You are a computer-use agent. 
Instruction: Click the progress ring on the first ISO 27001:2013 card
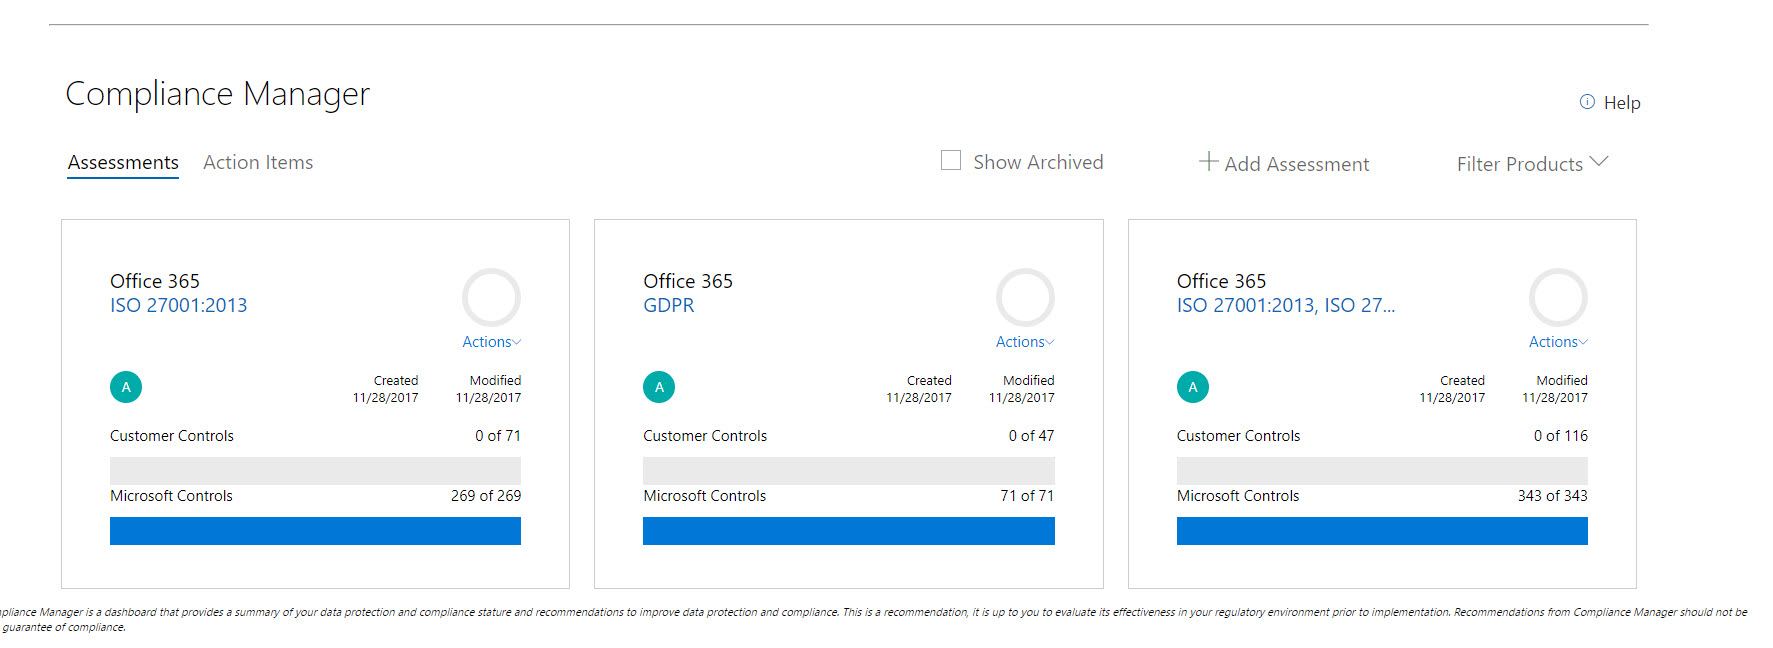pyautogui.click(x=491, y=298)
